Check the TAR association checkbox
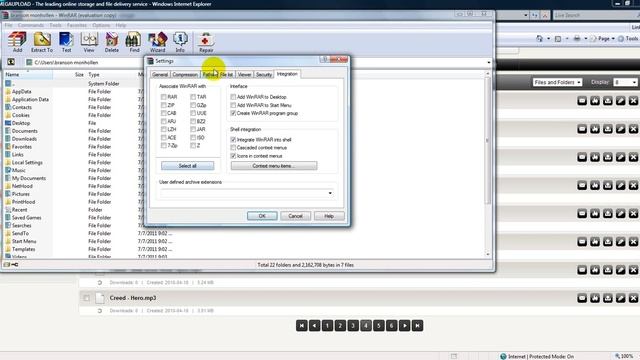The width and height of the screenshot is (640, 360). click(193, 97)
